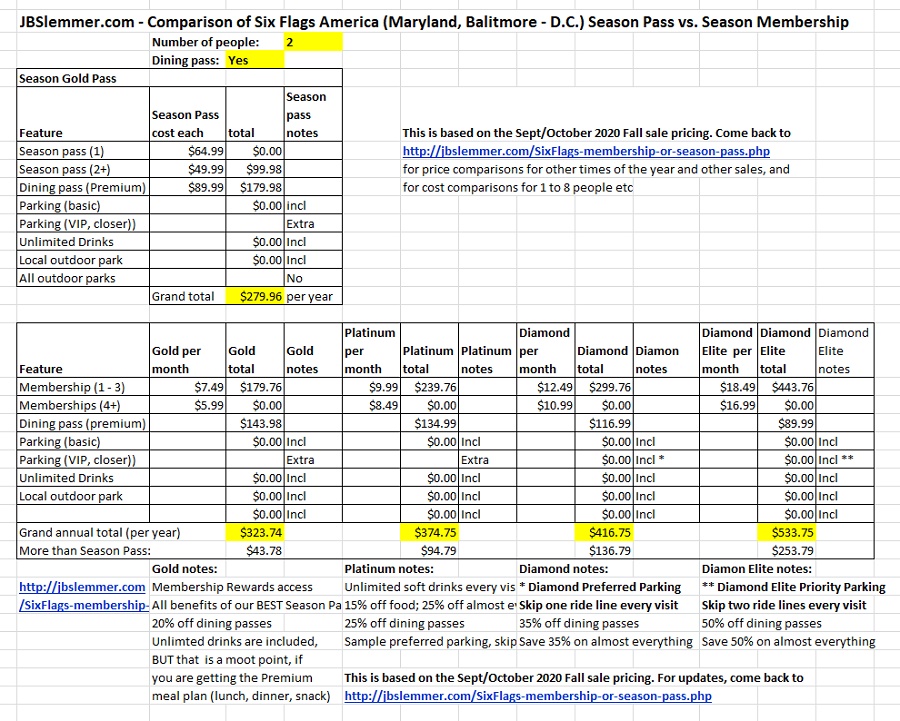The image size is (900, 721).
Task: Select the Diamond Elite annual total $533.75
Action: click(x=786, y=532)
